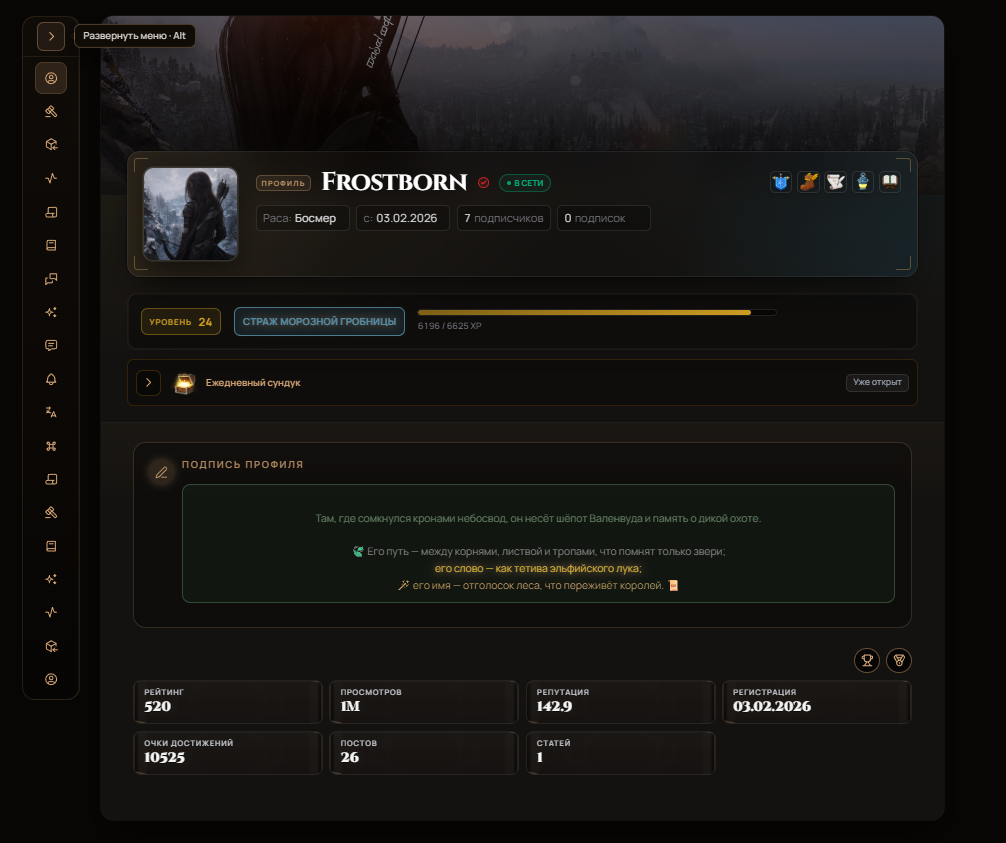Screen dimensions: 1006x843
Task: Click the sparkles icon directly above the message bubble icon
Action: click(x=51, y=312)
